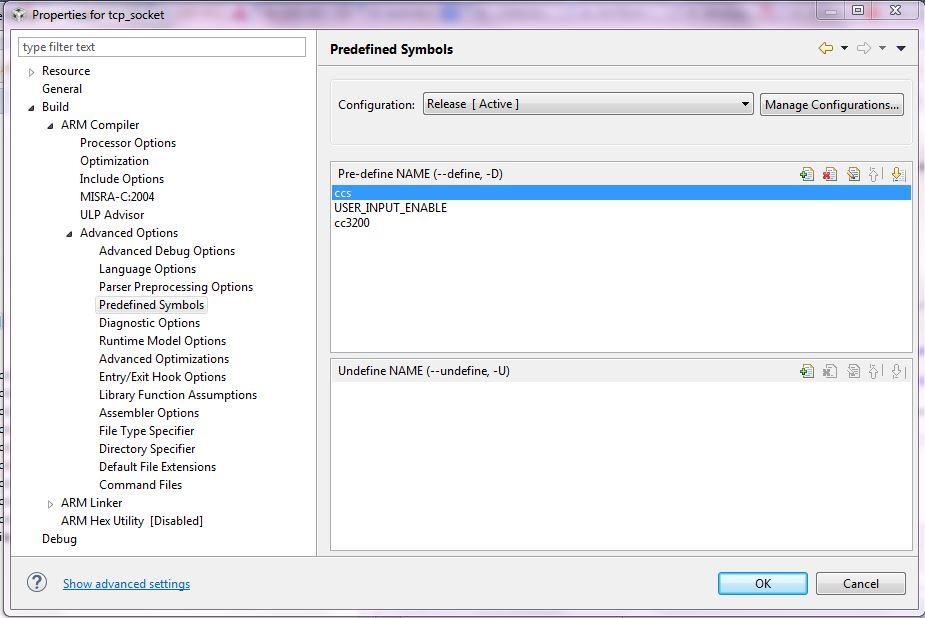Open Optimization settings page
Screen dimensions: 925x618
tap(114, 161)
